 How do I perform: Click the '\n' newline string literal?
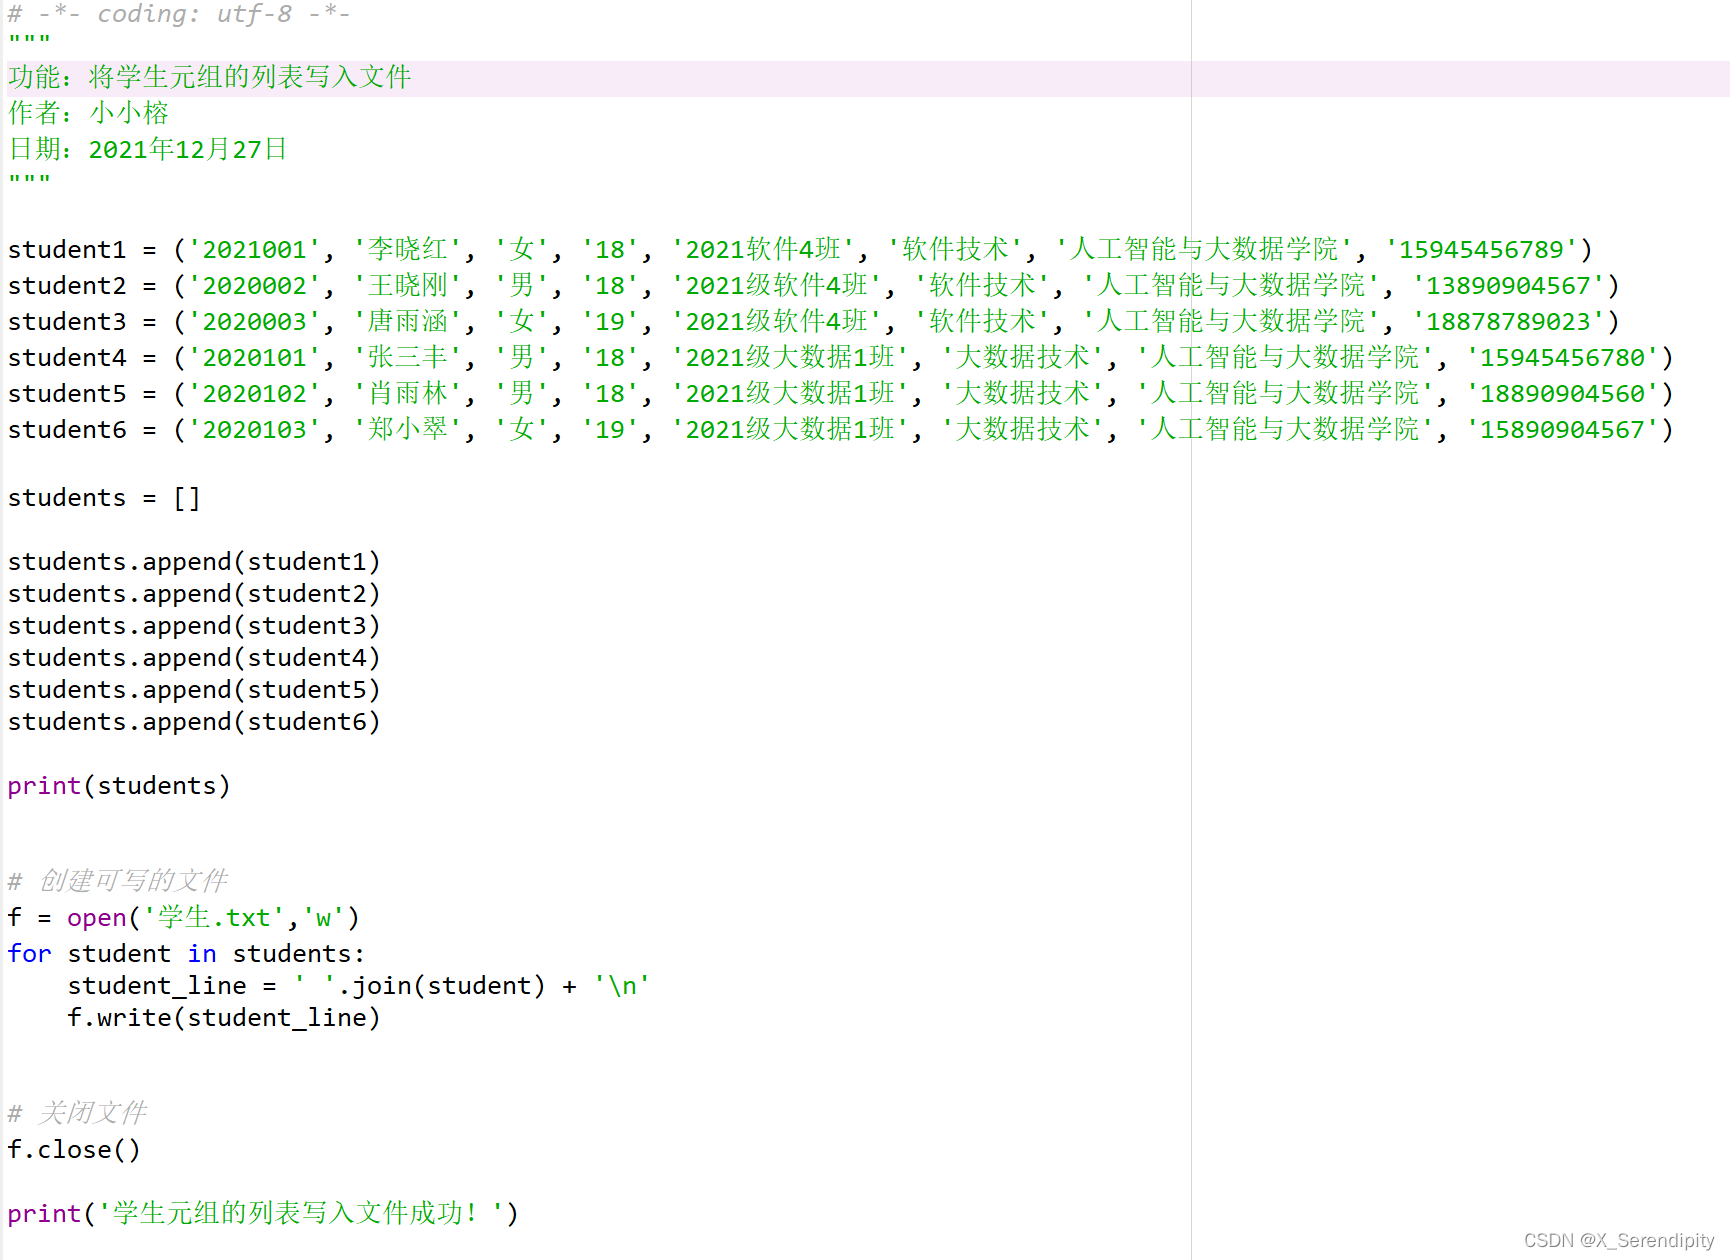(x=622, y=985)
